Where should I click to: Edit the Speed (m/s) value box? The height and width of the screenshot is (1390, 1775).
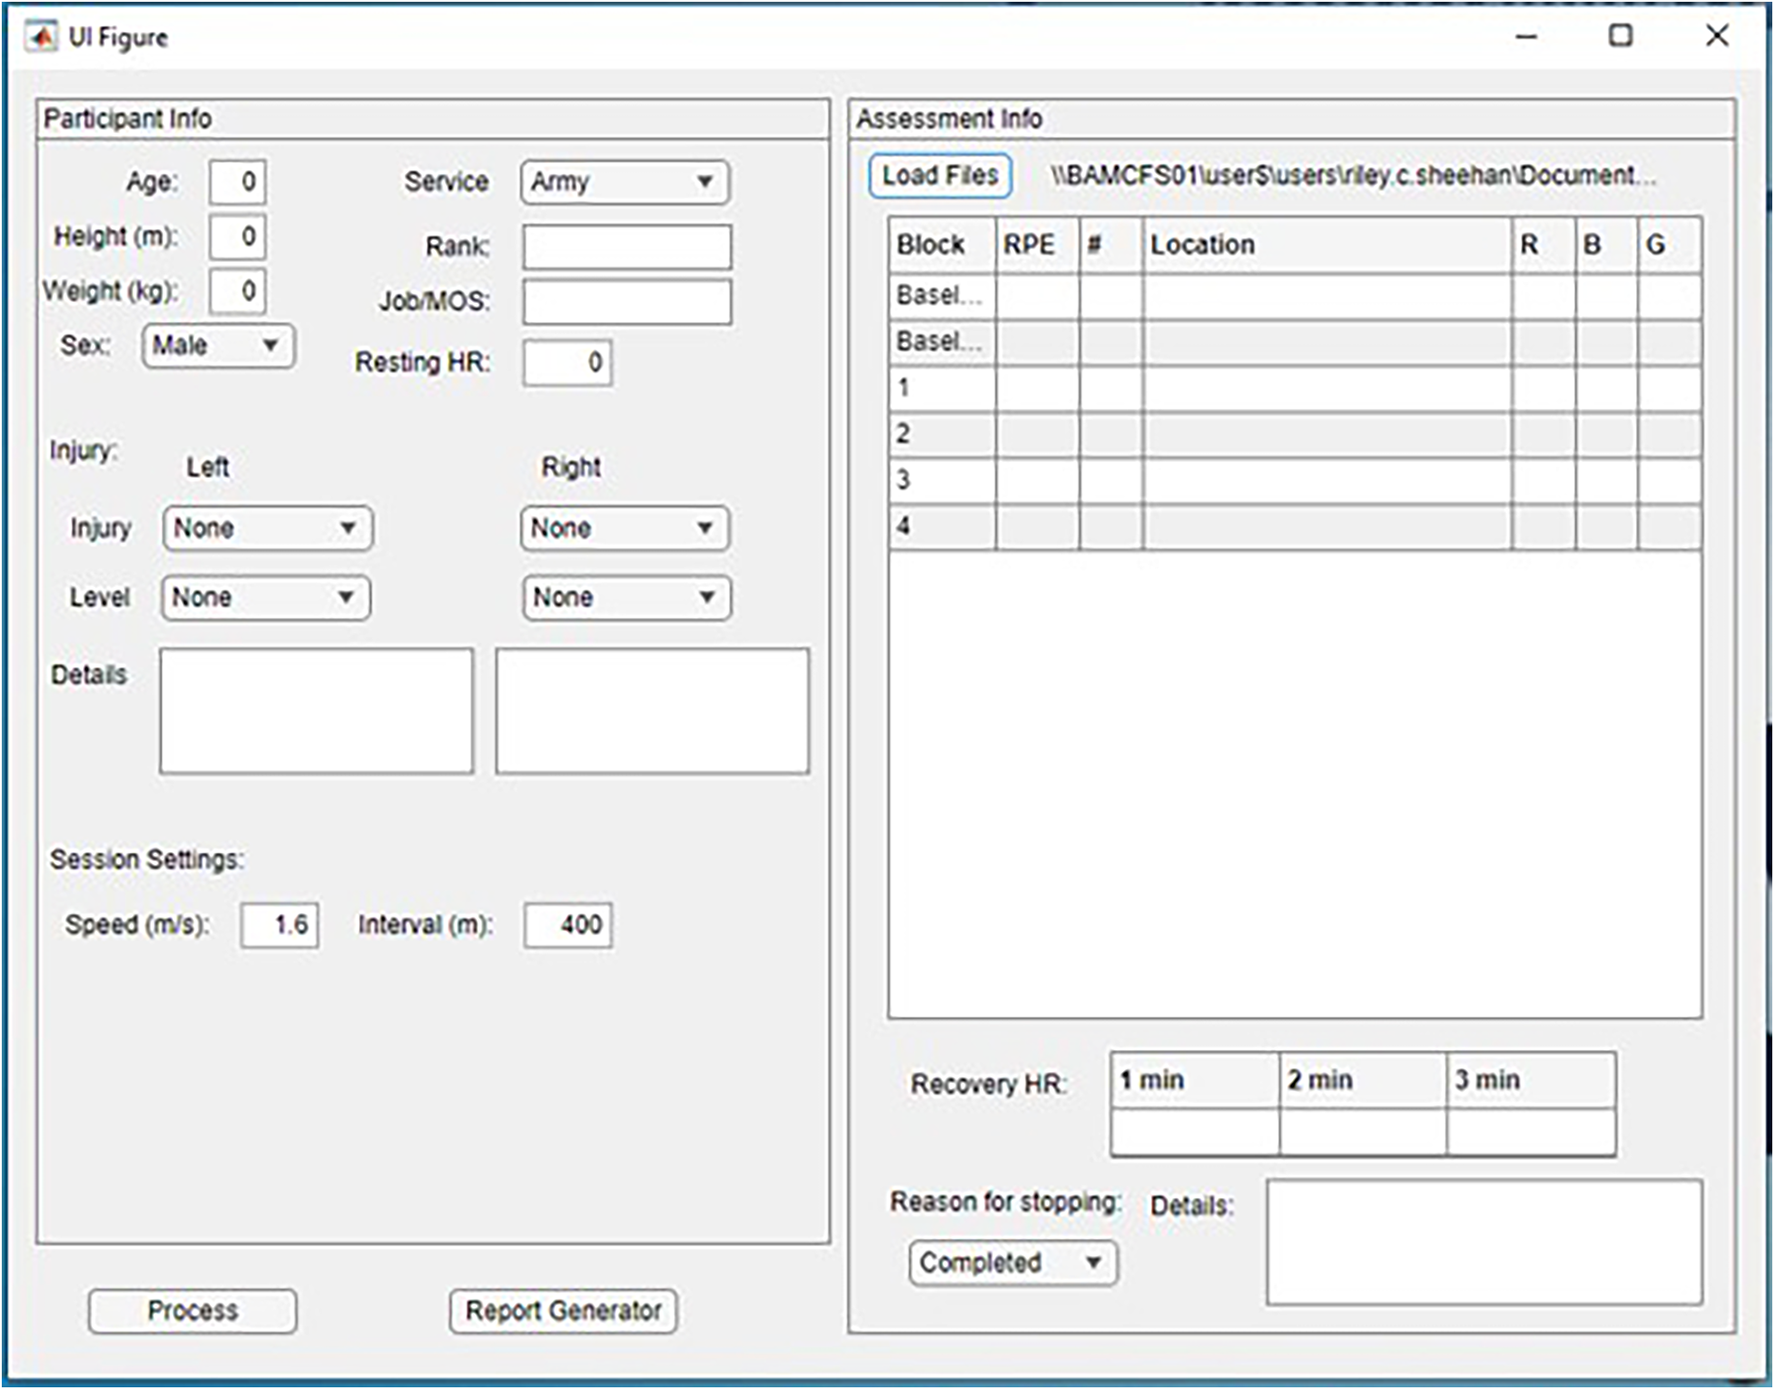[280, 925]
